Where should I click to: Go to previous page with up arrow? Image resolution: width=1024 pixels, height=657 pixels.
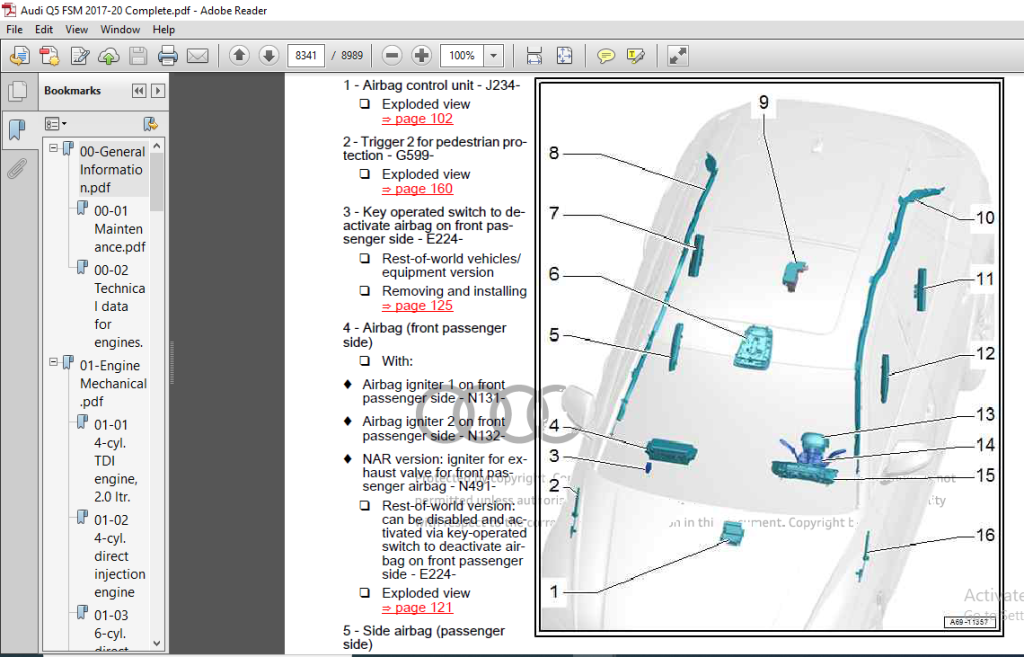pos(239,56)
